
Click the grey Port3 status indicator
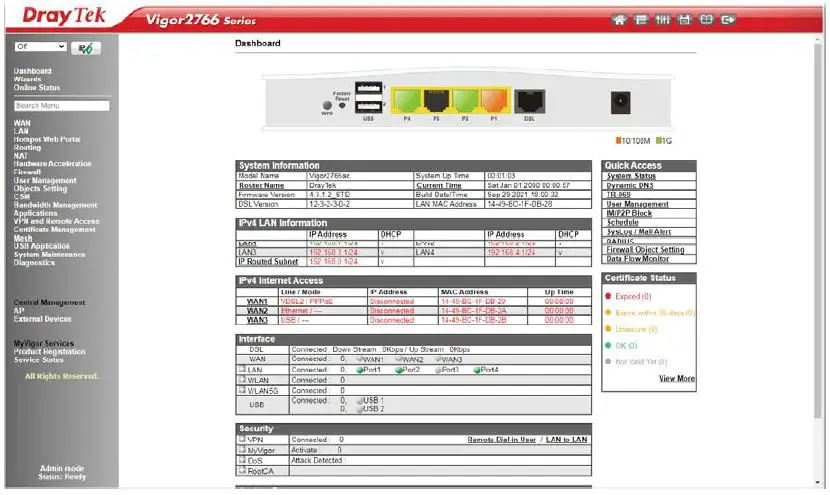click(x=438, y=370)
